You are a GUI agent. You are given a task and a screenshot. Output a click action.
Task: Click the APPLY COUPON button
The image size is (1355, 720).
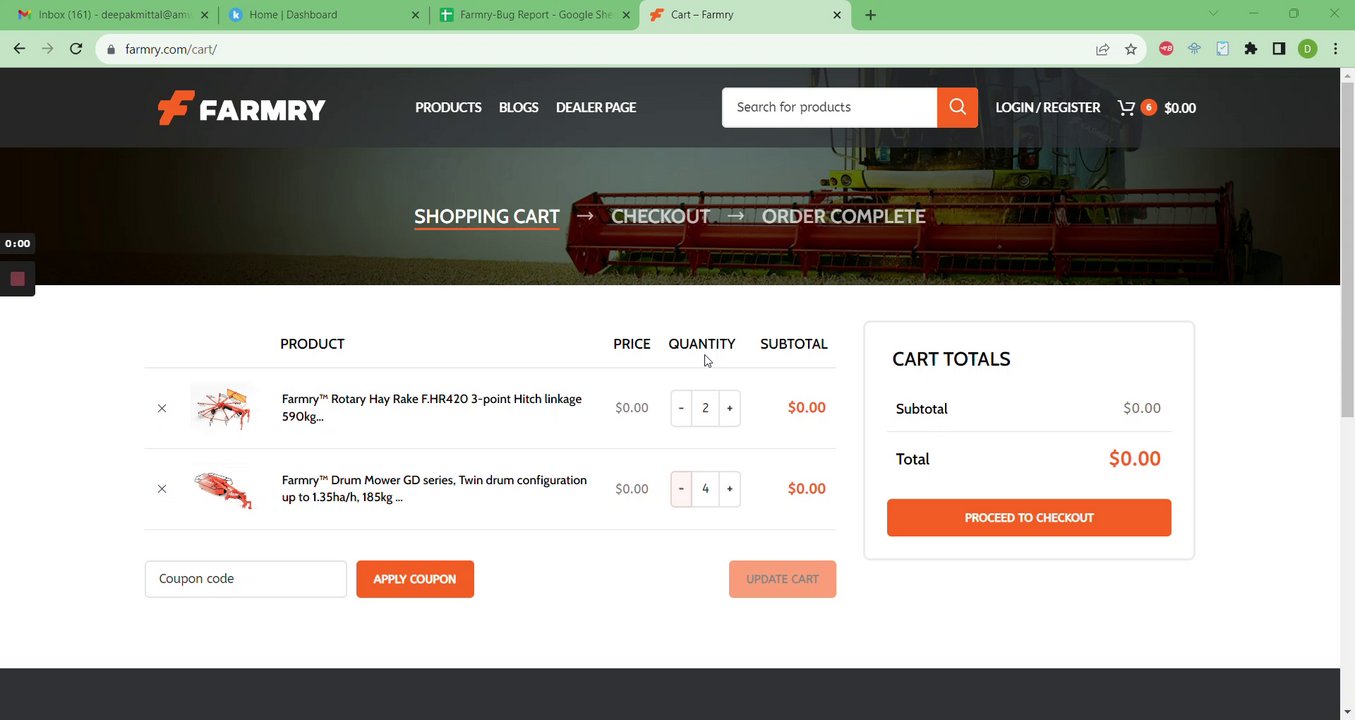[415, 579]
